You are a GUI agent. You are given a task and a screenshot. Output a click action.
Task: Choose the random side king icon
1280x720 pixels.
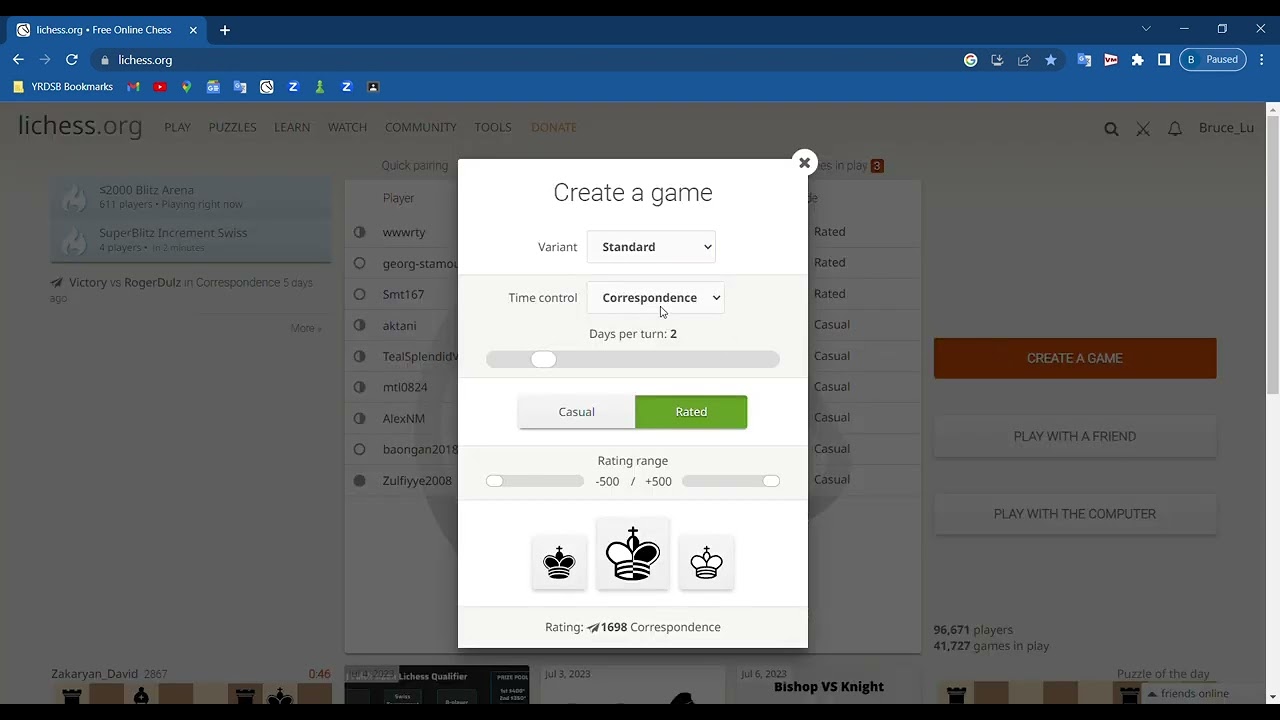click(x=633, y=554)
